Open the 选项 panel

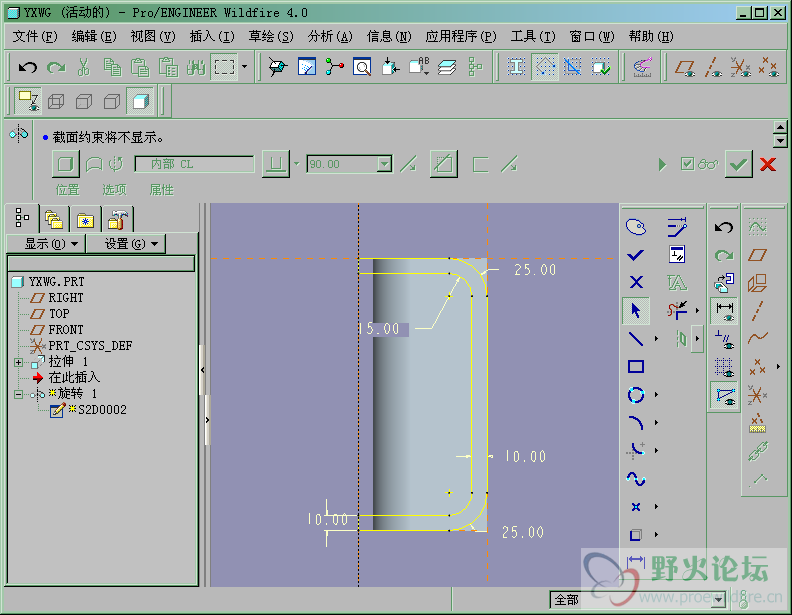[x=115, y=190]
